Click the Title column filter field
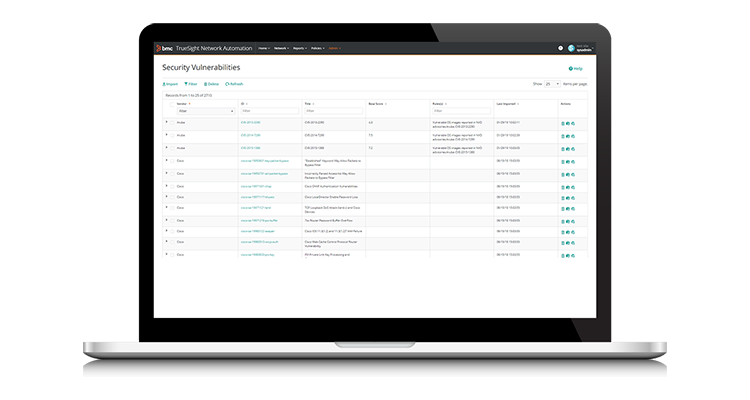This screenshot has width=750, height=400. click(x=332, y=111)
